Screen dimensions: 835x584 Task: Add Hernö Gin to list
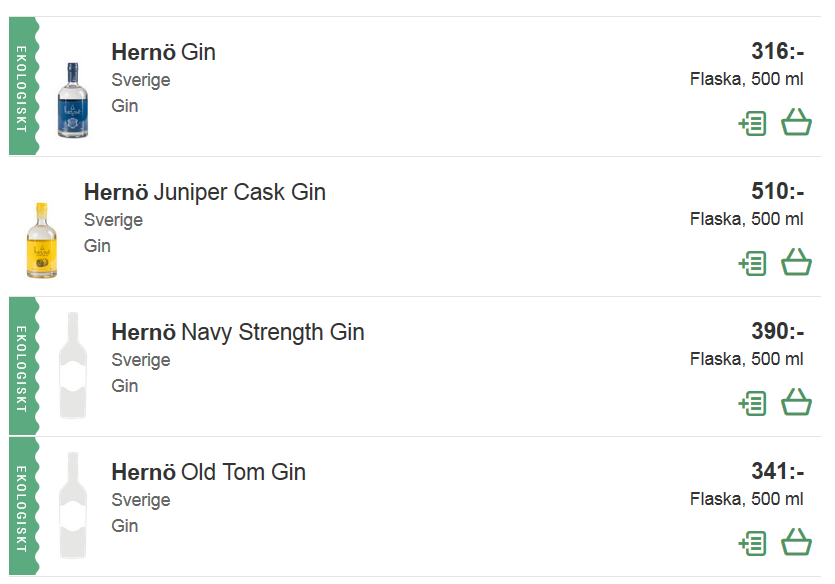coord(752,124)
